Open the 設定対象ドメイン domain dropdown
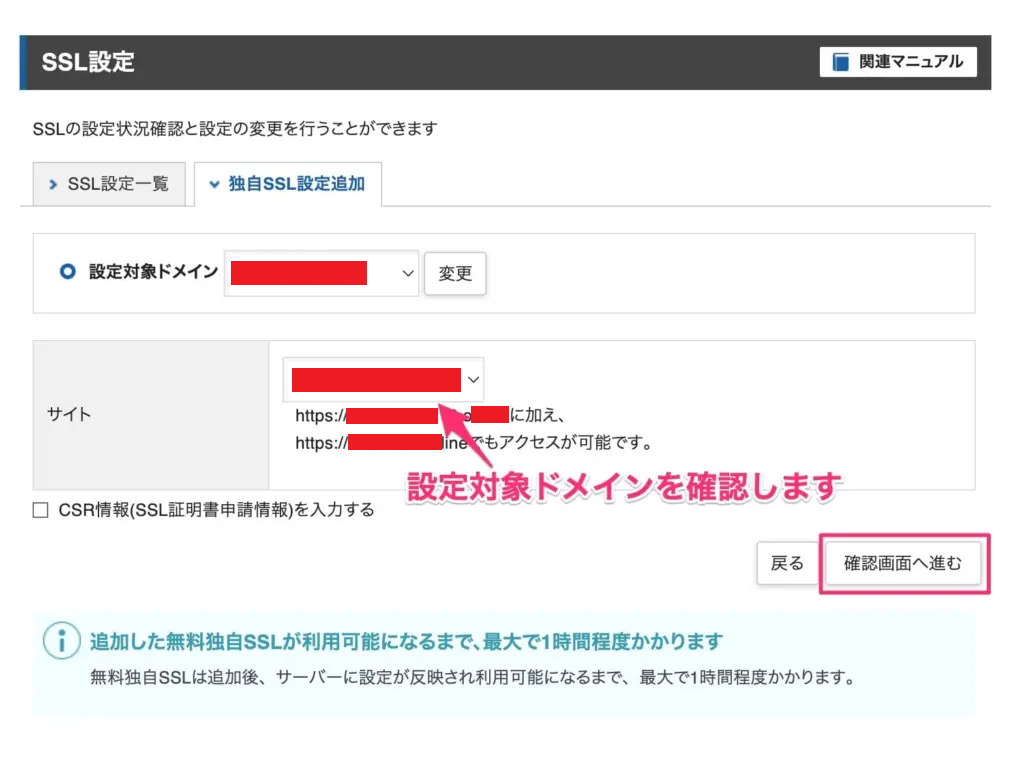Screen dimensions: 1024x784 tap(321, 273)
